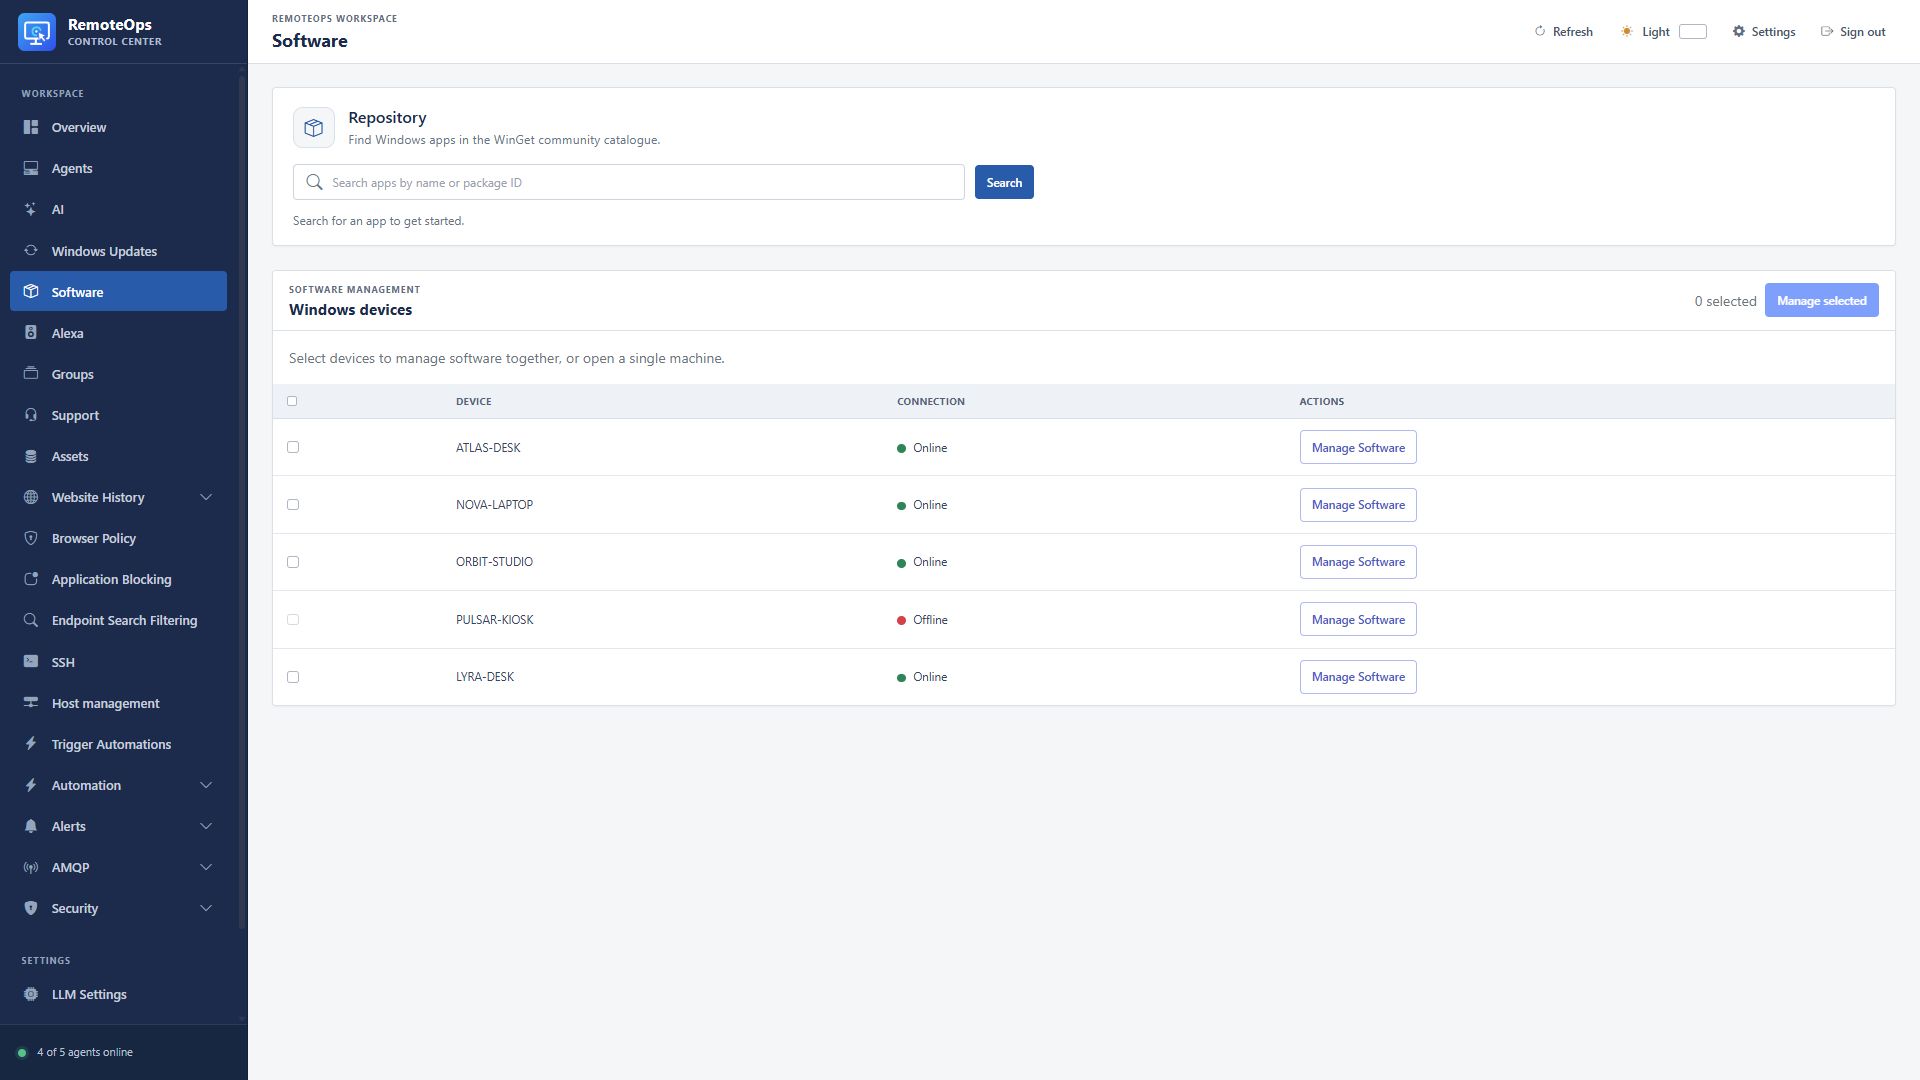
Task: Click the Manage selected button
Action: tap(1821, 300)
